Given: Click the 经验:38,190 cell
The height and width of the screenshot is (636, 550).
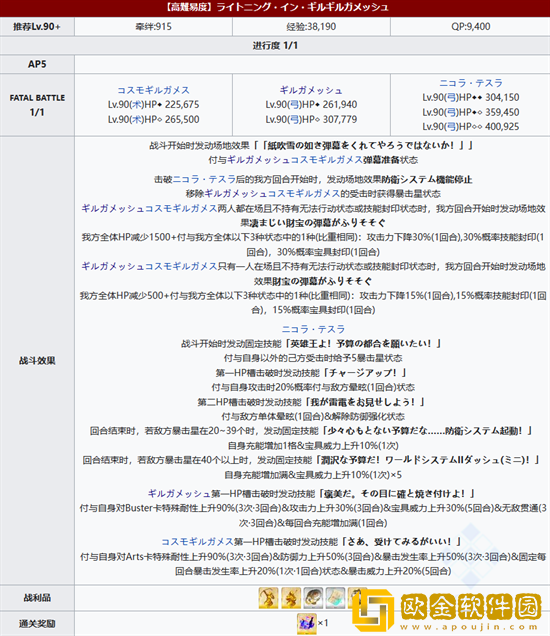Looking at the screenshot, I should [311, 27].
